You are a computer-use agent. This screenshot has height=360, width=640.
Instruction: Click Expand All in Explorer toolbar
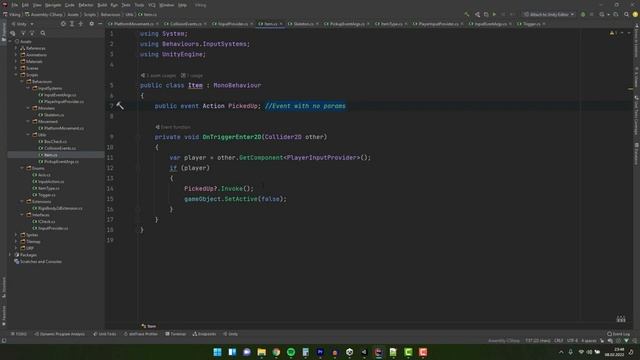pyautogui.click(x=72, y=24)
